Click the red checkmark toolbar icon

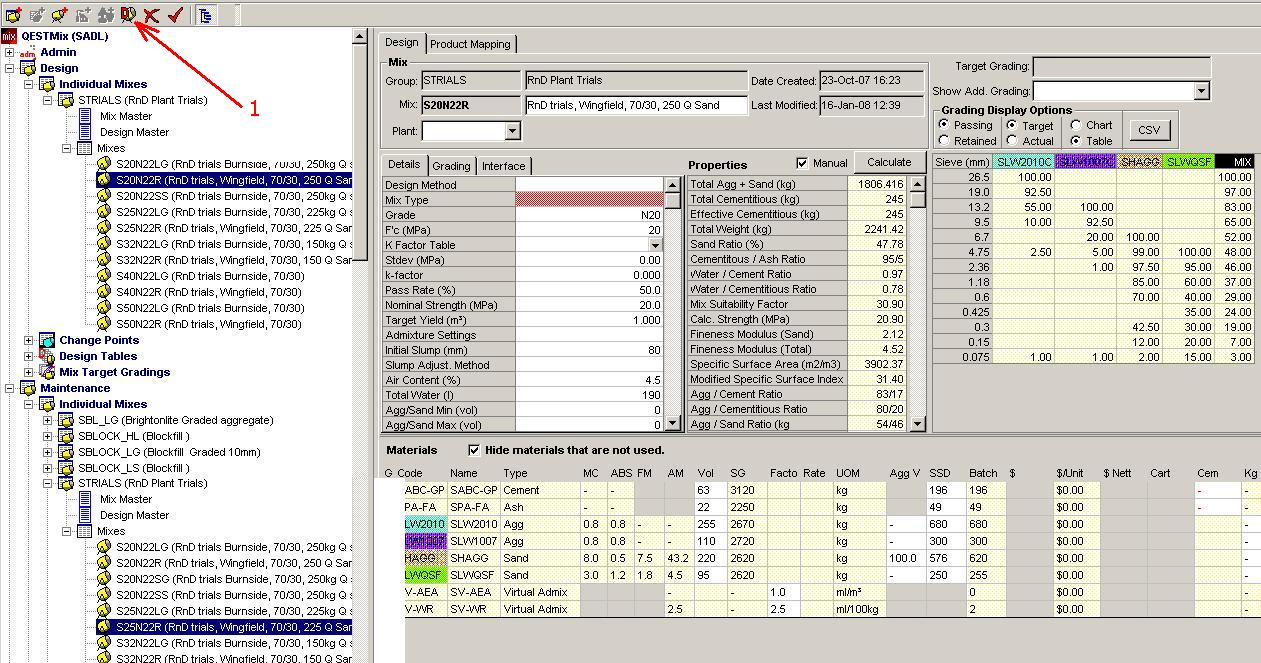(175, 15)
